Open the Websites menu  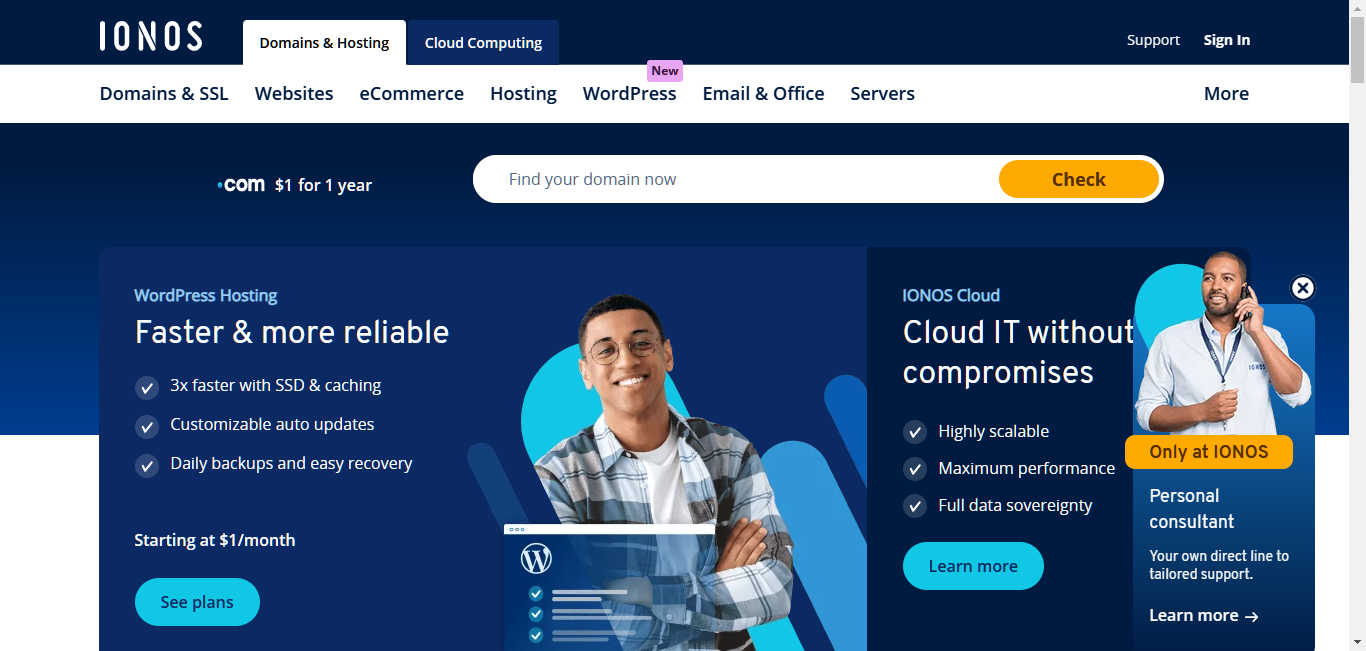(294, 94)
